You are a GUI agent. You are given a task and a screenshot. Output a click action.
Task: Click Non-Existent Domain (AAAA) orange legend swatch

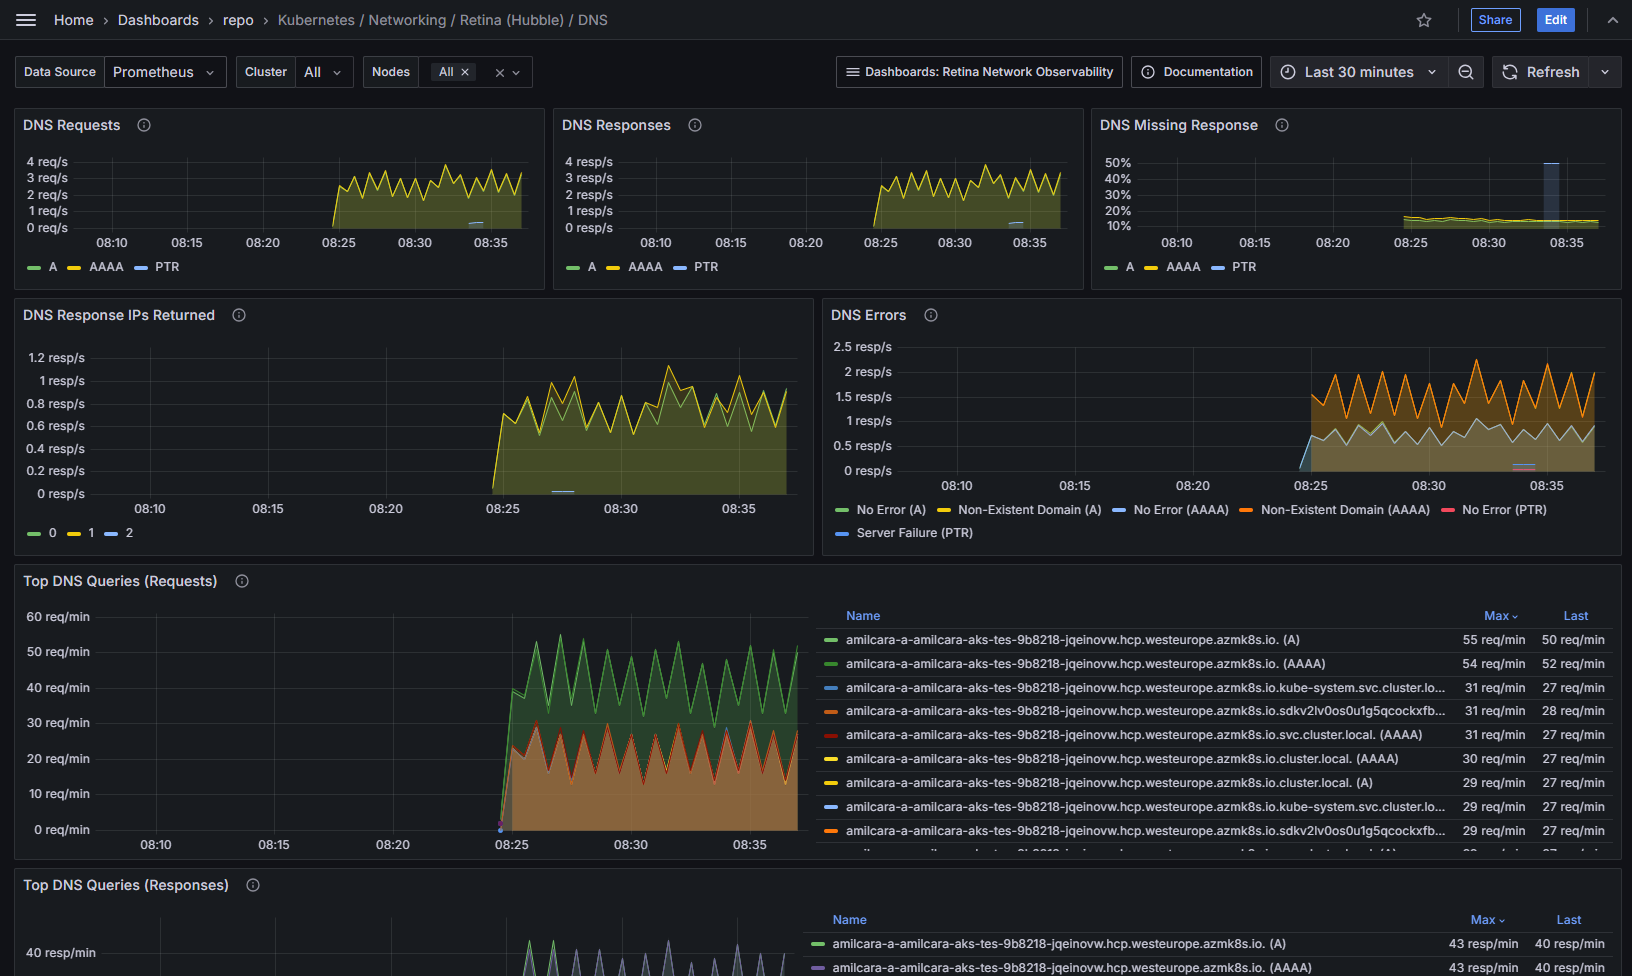click(x=1246, y=510)
